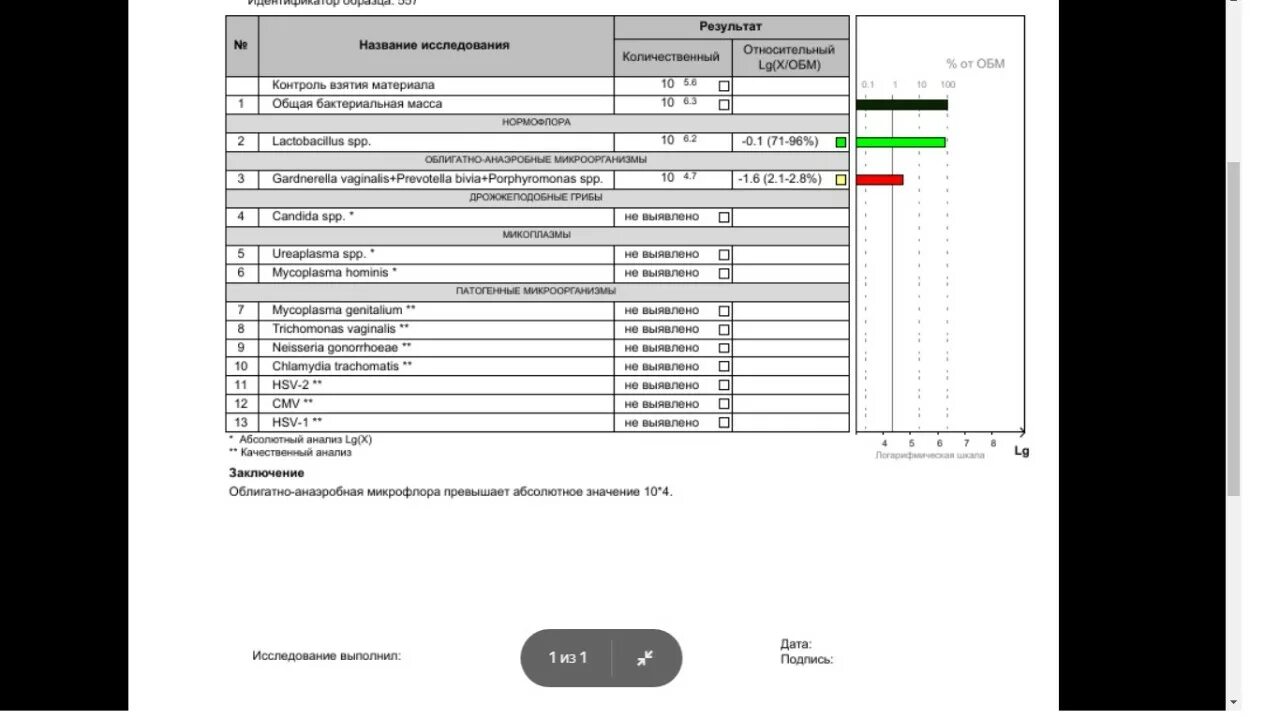Tick the Mycoplasma hominis result checkbox
The image size is (1280, 720).
(724, 273)
